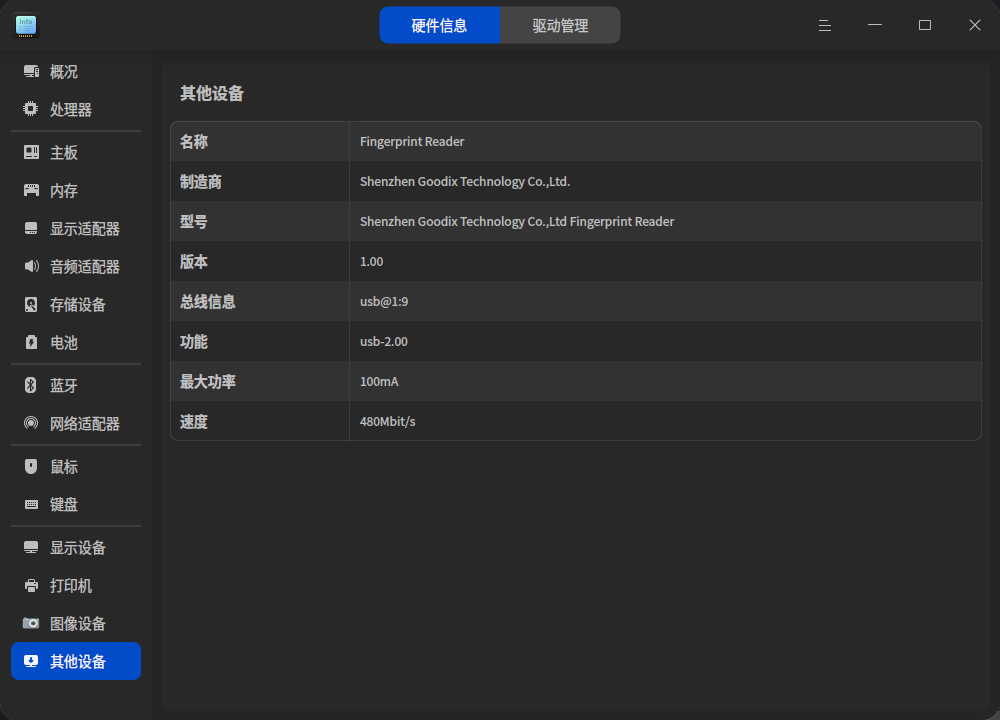Image resolution: width=1000 pixels, height=720 pixels.
Task: Open the 显示设备 monitor icon
Action: [31, 547]
